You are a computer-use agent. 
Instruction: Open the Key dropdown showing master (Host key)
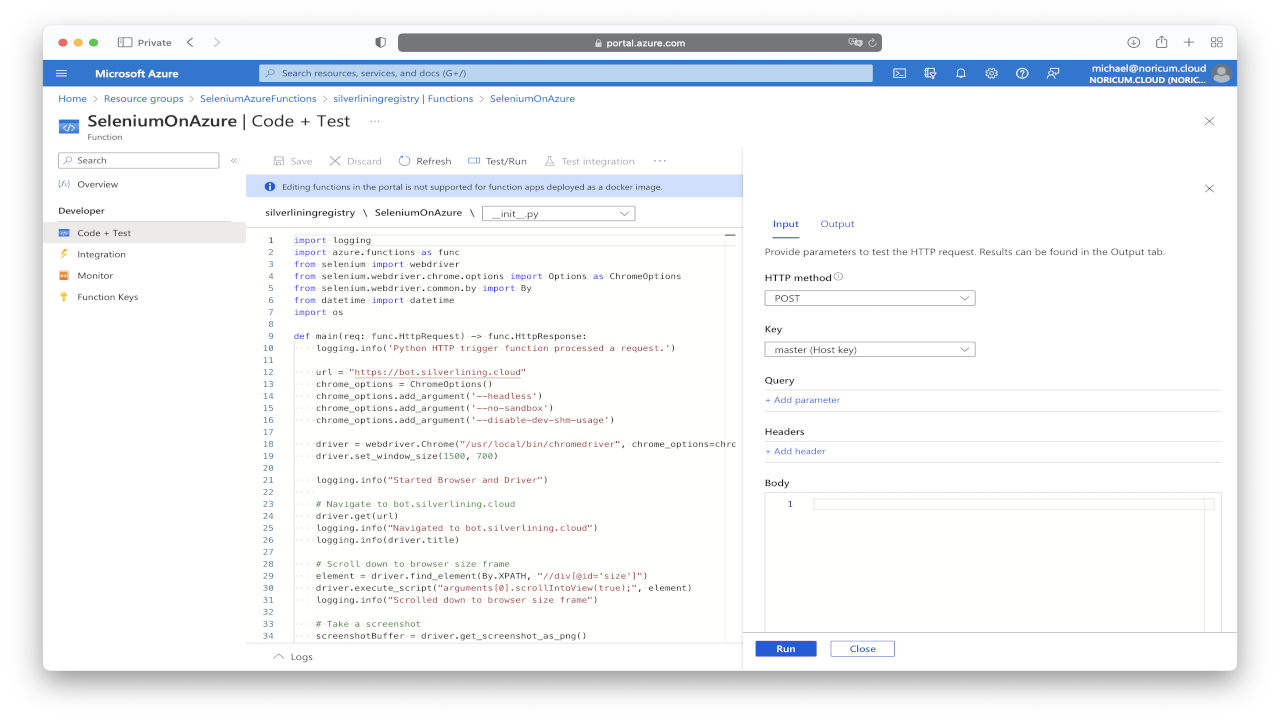[x=870, y=349]
